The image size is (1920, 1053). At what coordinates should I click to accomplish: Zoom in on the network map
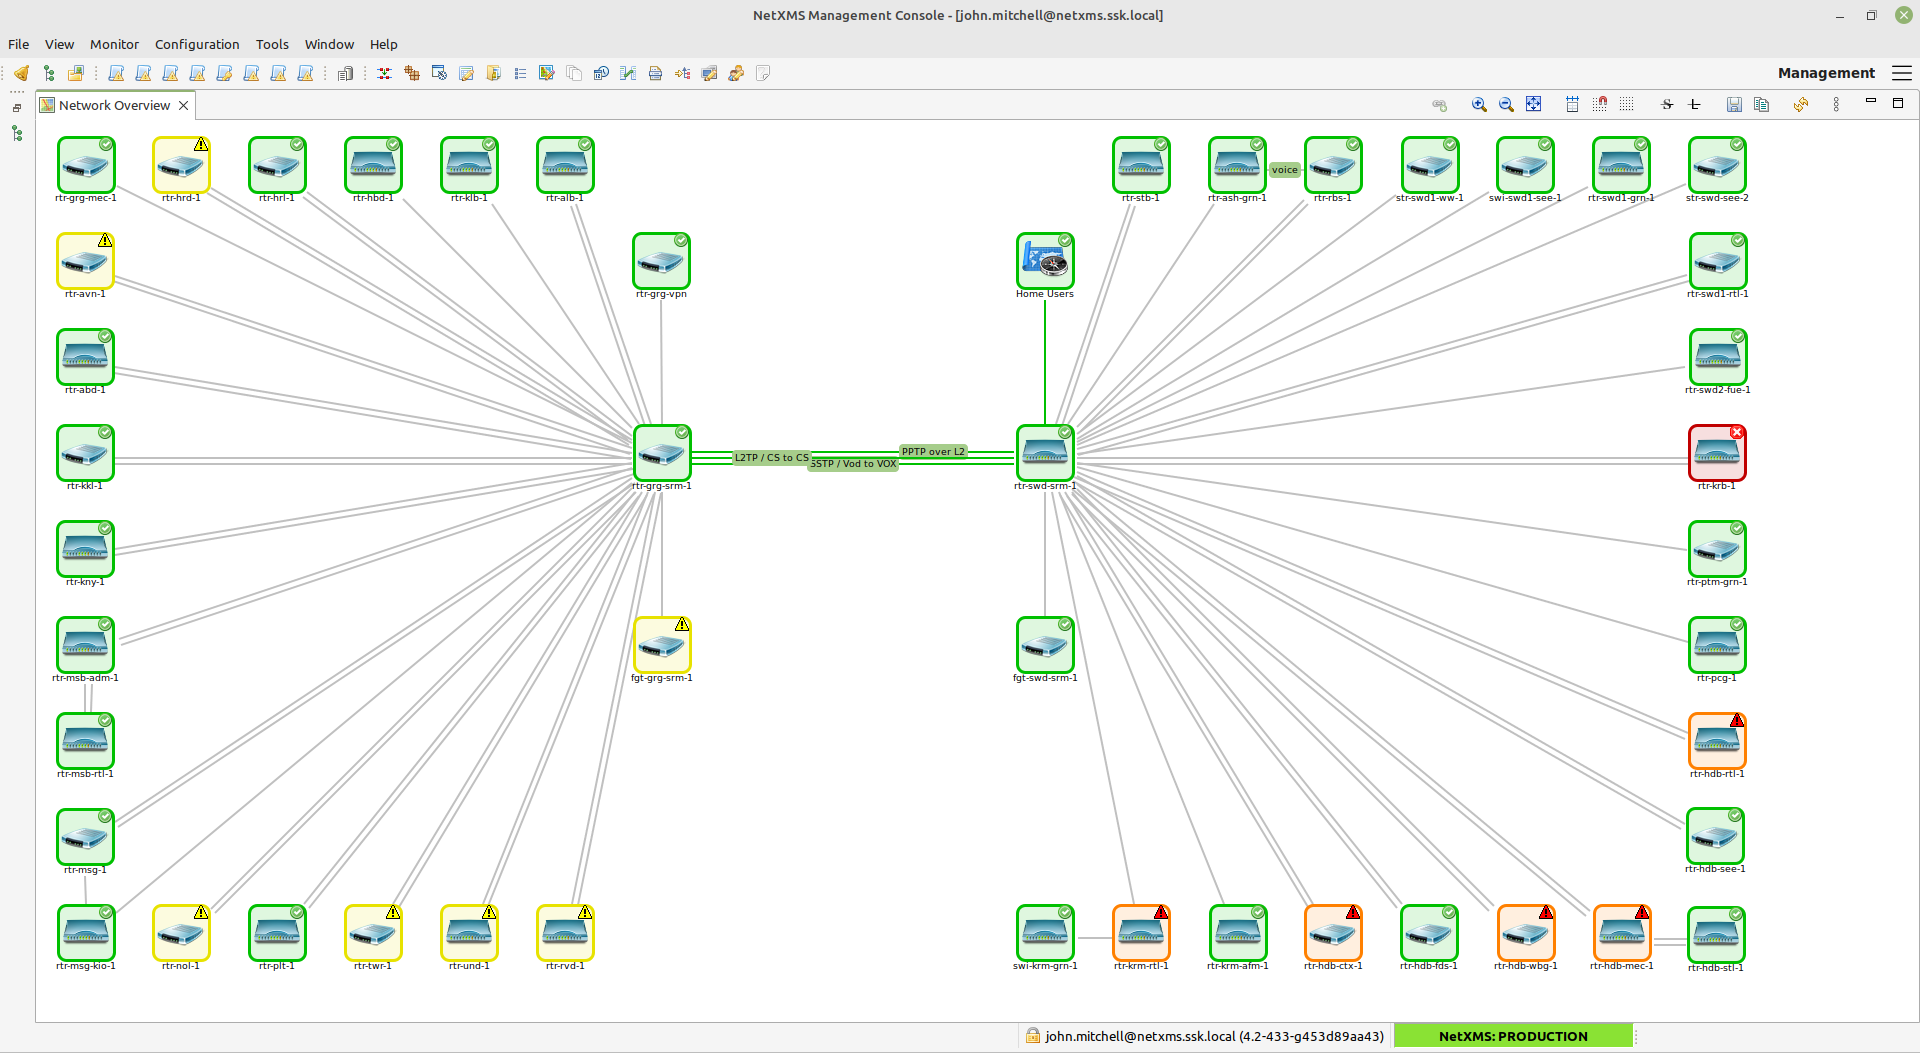pyautogui.click(x=1480, y=104)
